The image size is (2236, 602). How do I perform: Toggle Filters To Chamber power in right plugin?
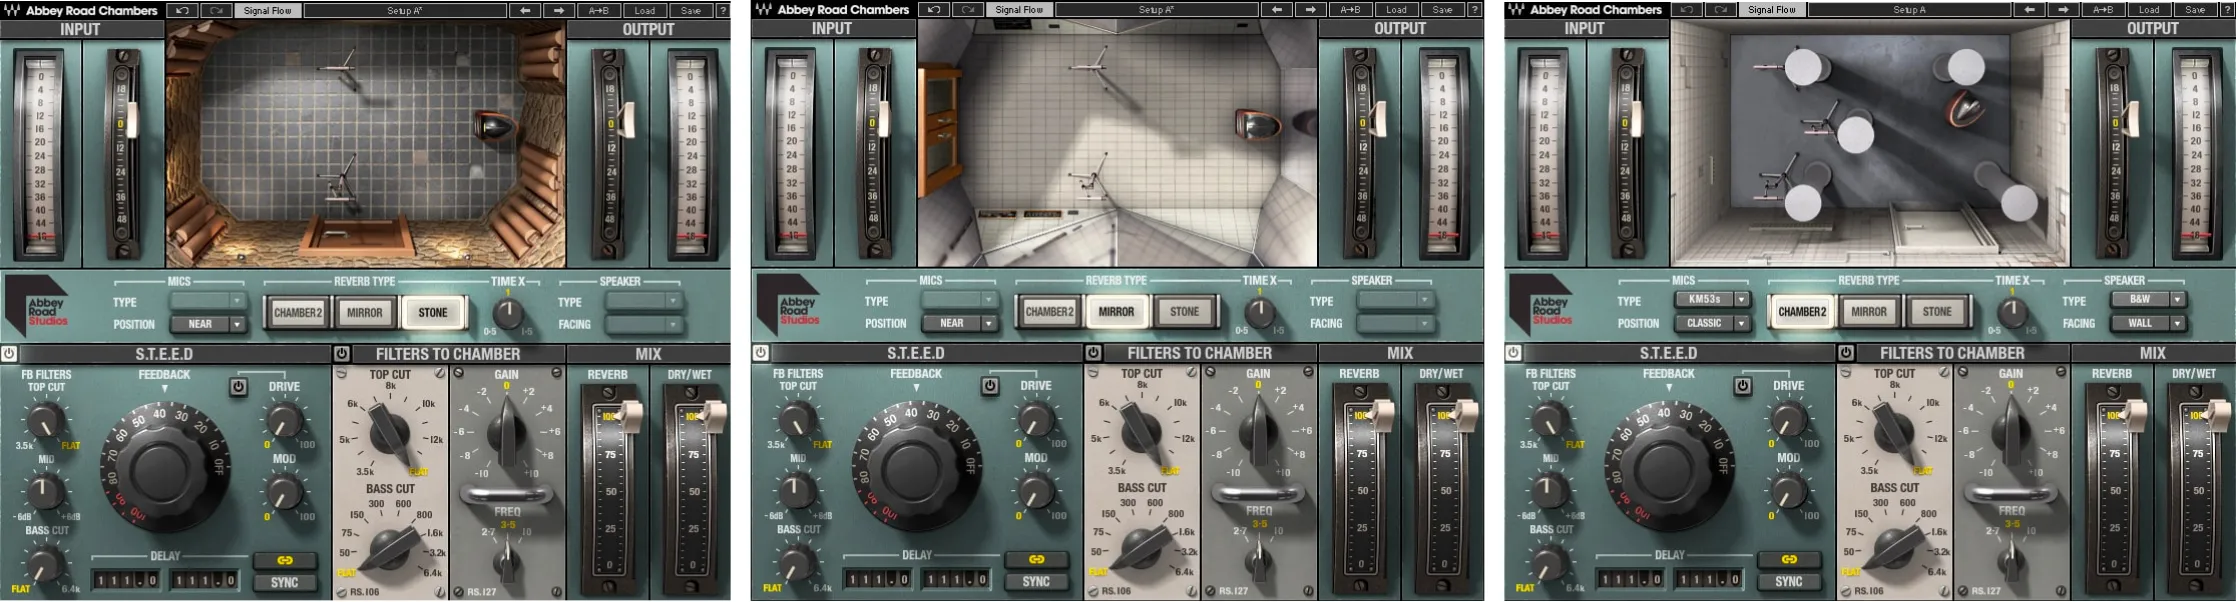click(1847, 353)
